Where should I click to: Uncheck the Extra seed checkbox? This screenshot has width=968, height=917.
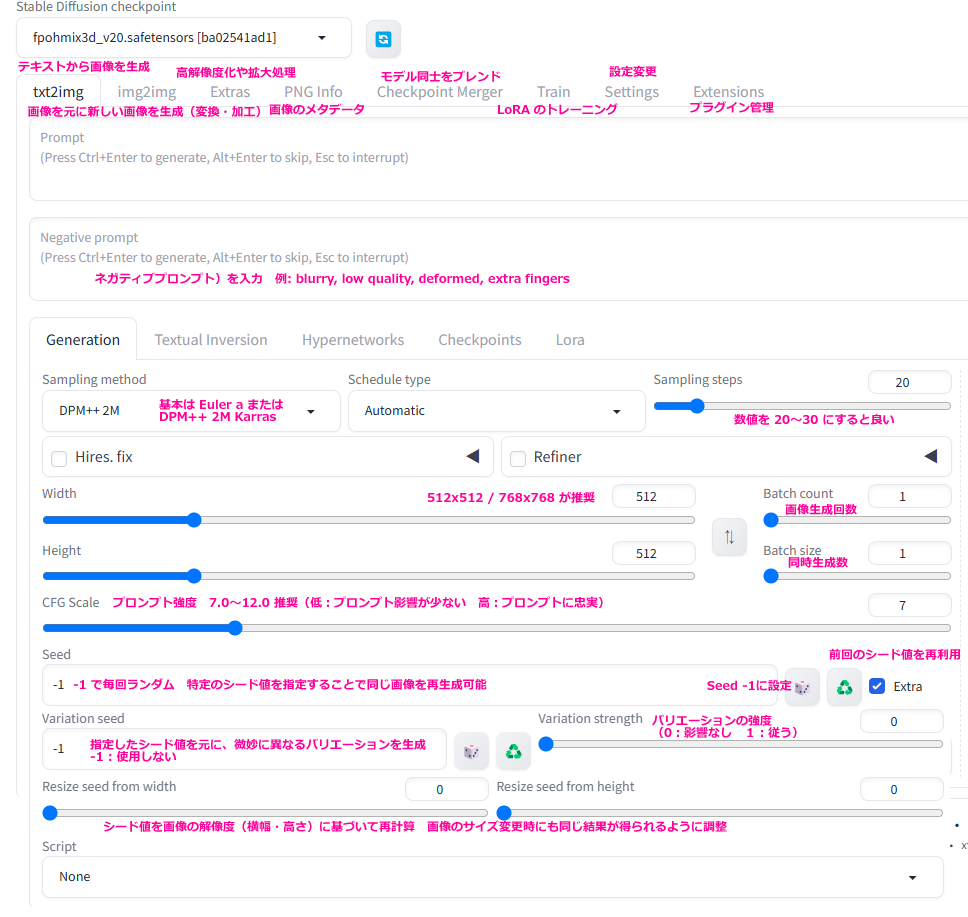(877, 686)
